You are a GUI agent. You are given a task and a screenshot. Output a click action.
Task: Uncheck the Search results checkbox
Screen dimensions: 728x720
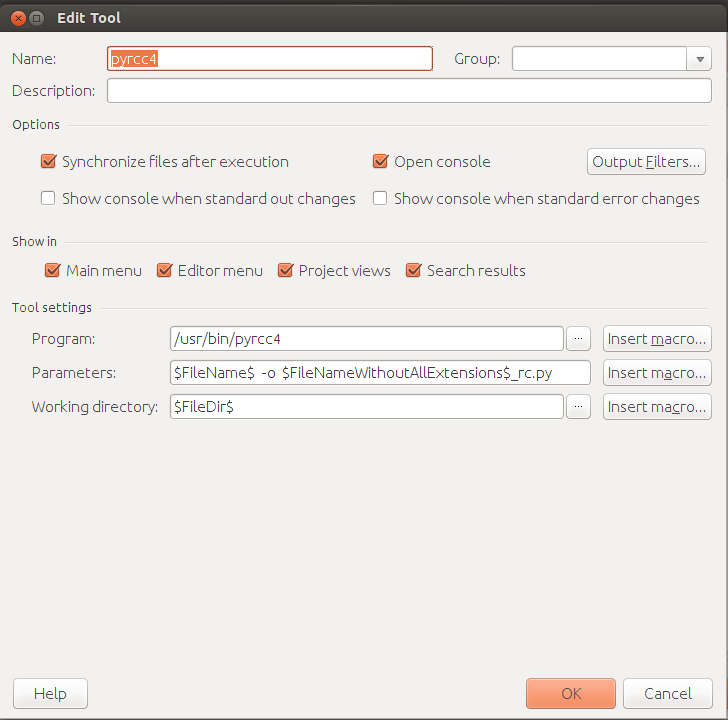coord(413,270)
